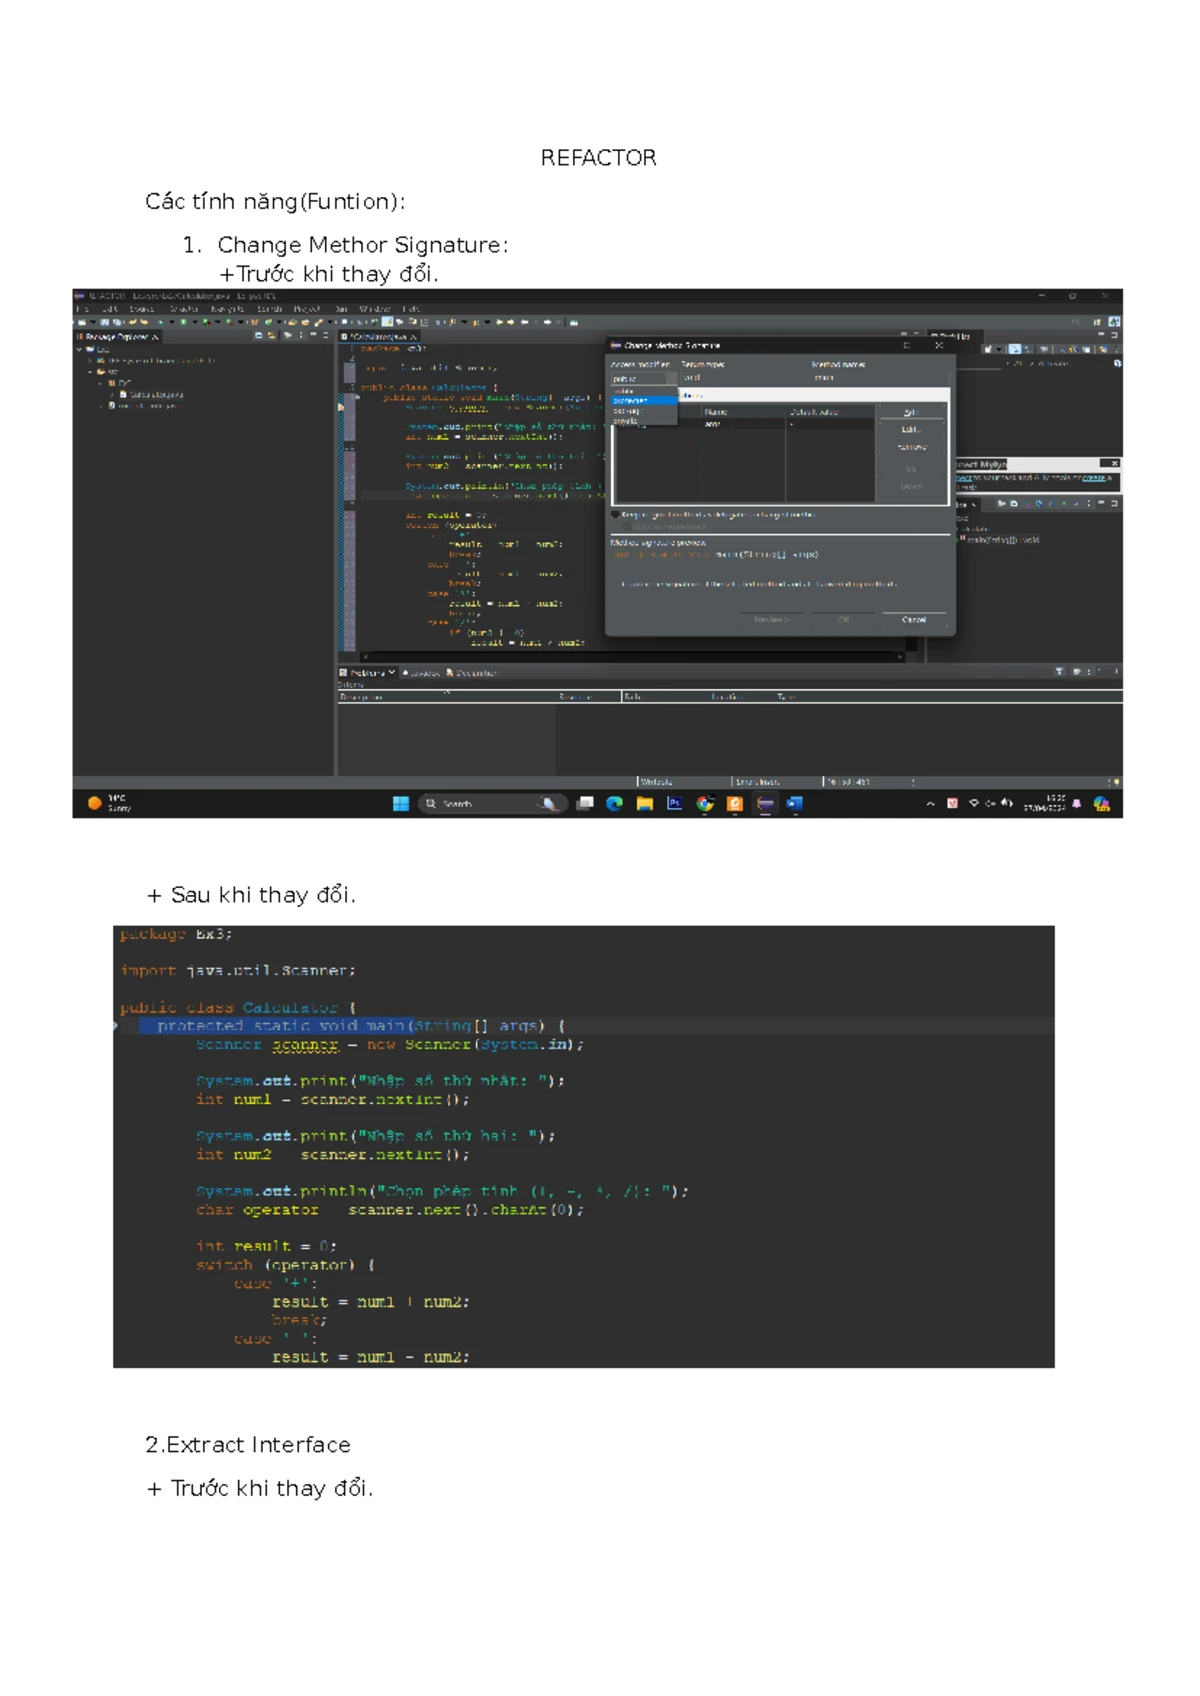Click the OK button in dialog
1200x1696 pixels.
pyautogui.click(x=844, y=620)
